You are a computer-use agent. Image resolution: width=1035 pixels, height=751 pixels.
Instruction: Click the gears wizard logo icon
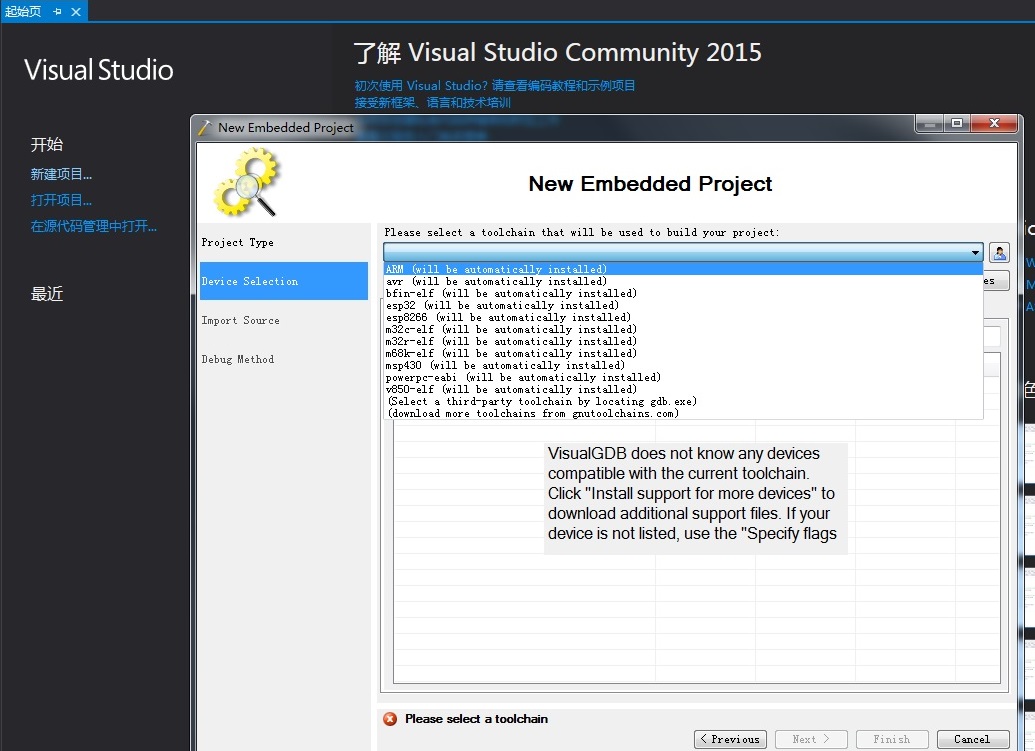coord(246,182)
